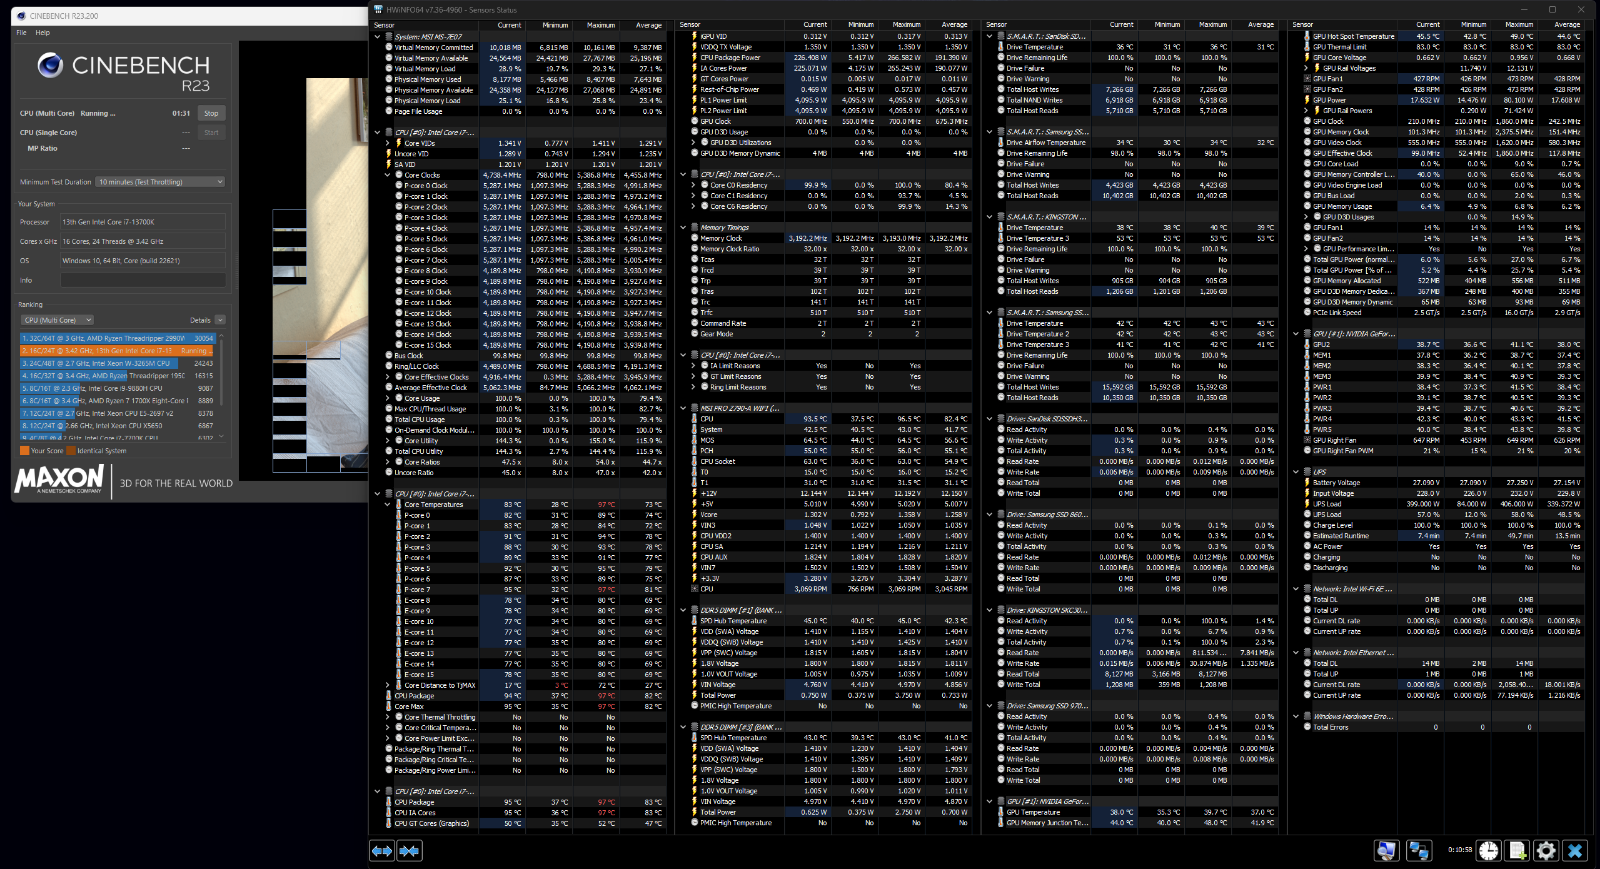Click GPU Temperature thermometer icon

(1001, 813)
